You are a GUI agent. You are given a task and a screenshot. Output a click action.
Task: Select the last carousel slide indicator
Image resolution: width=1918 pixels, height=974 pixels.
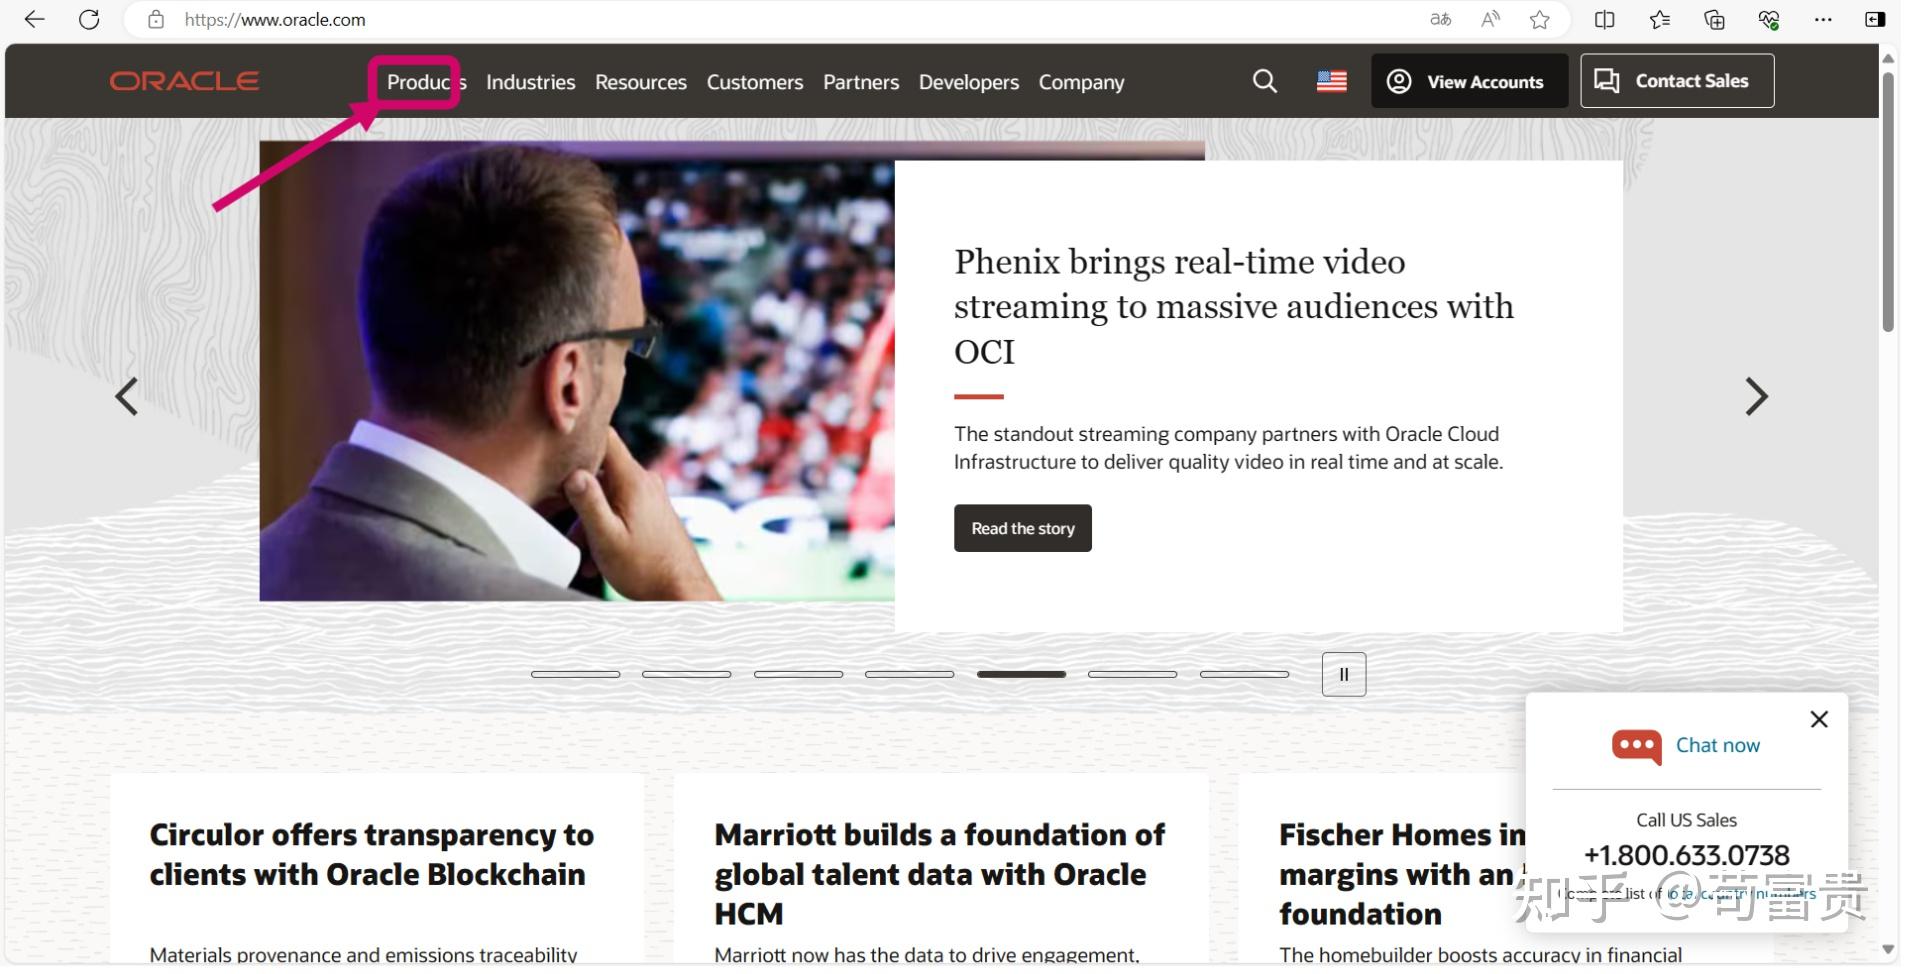(x=1244, y=674)
